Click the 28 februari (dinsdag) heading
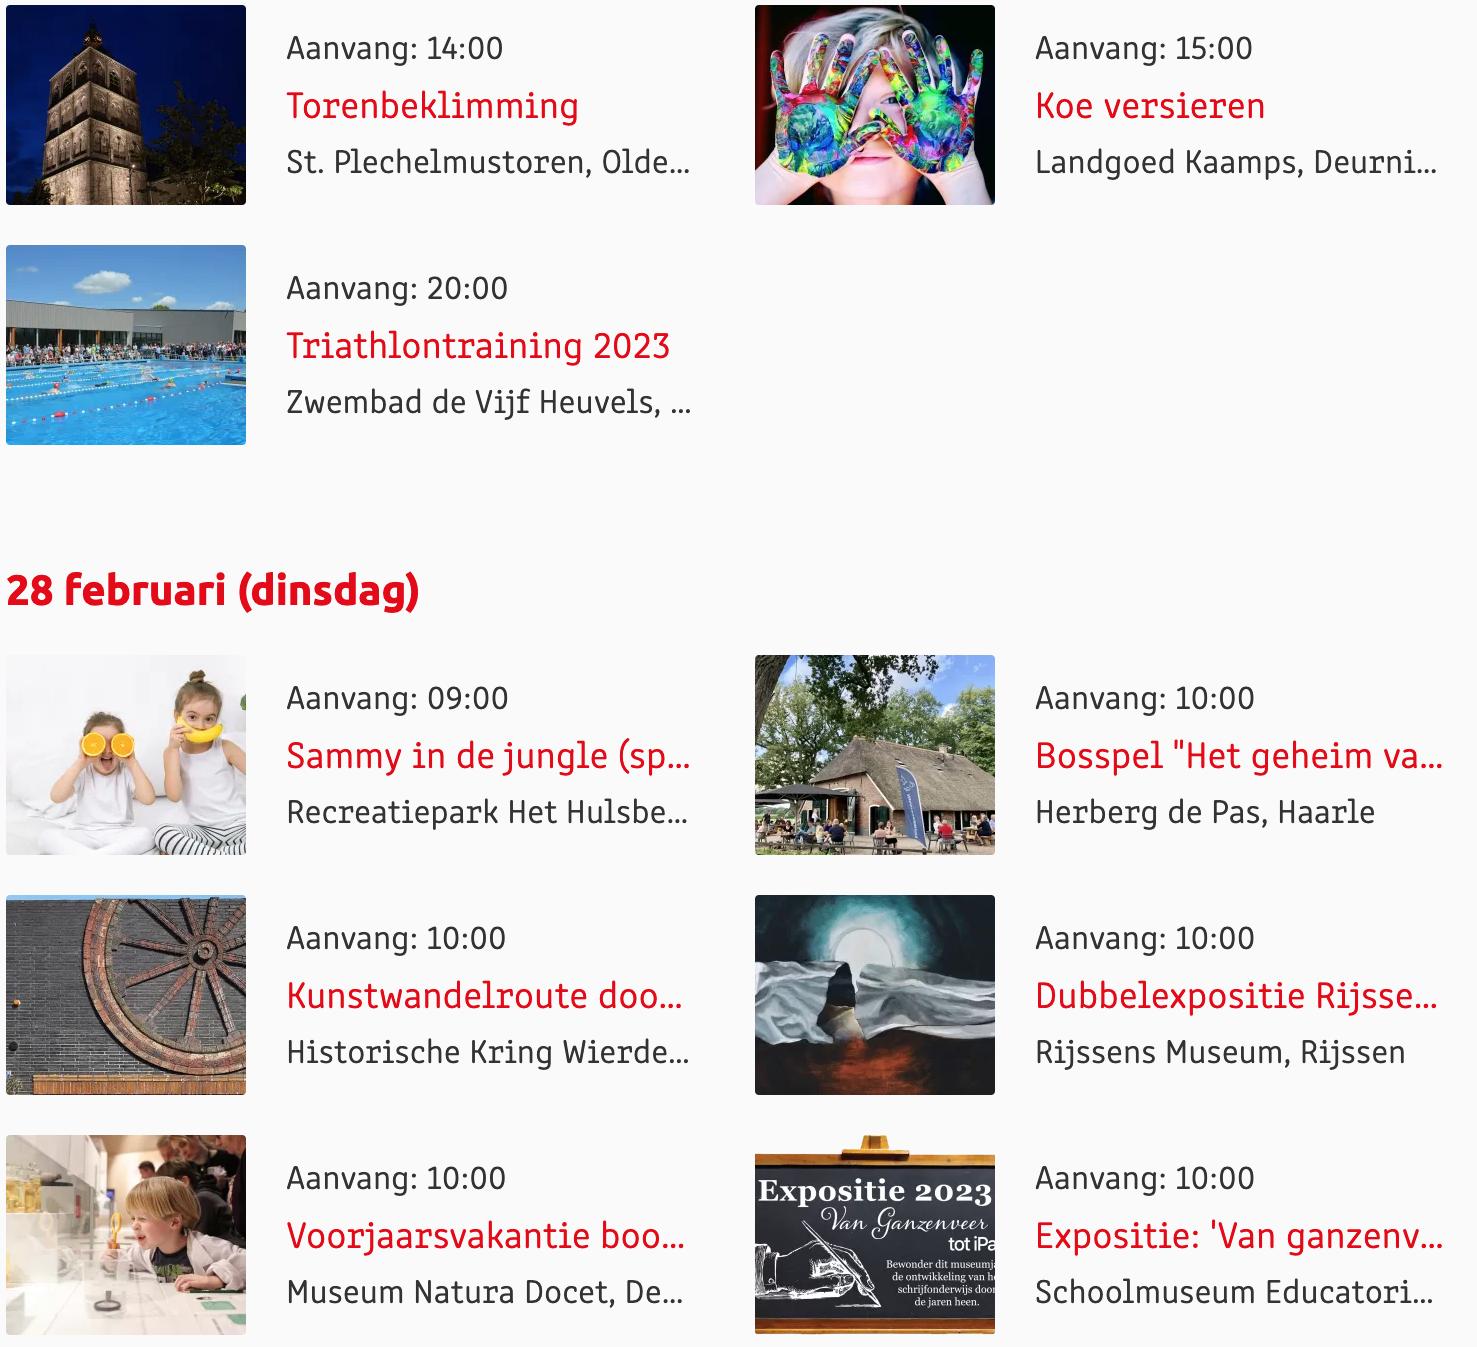 click(213, 590)
